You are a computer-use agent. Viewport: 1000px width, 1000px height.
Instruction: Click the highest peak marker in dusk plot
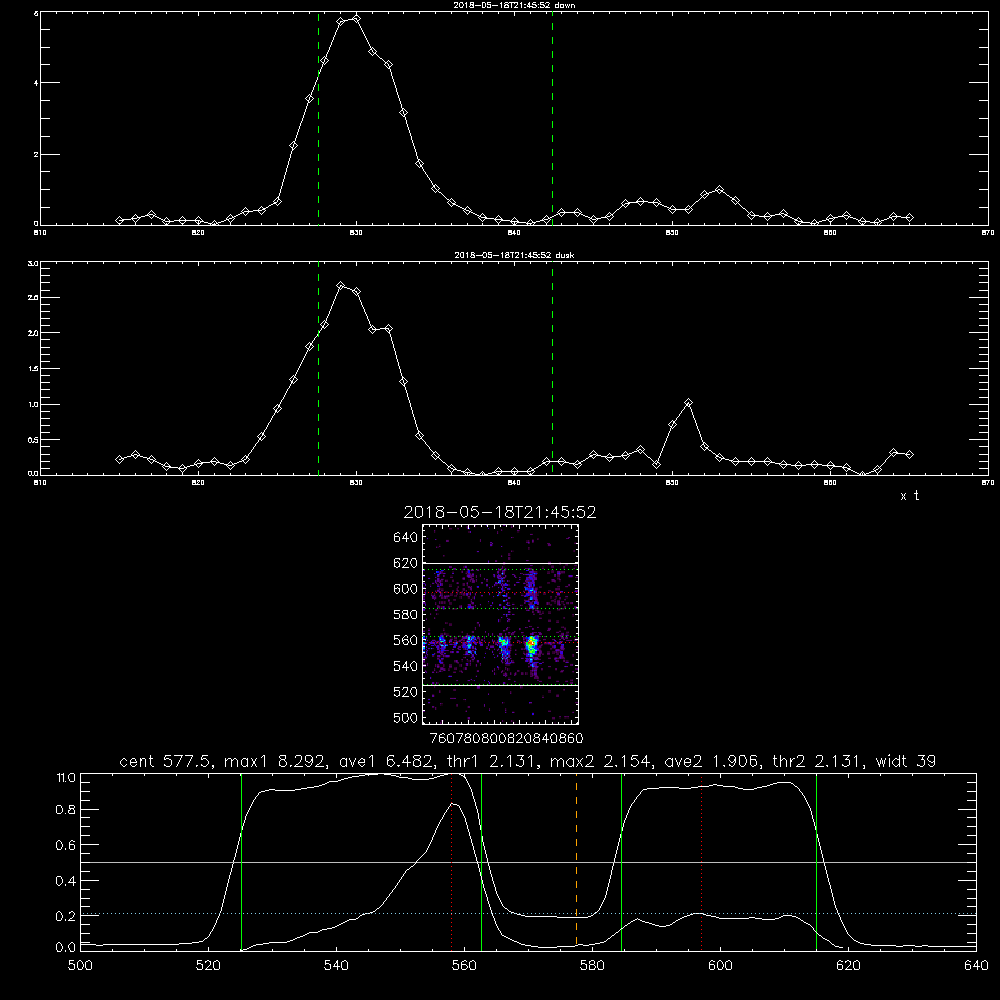pos(341,285)
